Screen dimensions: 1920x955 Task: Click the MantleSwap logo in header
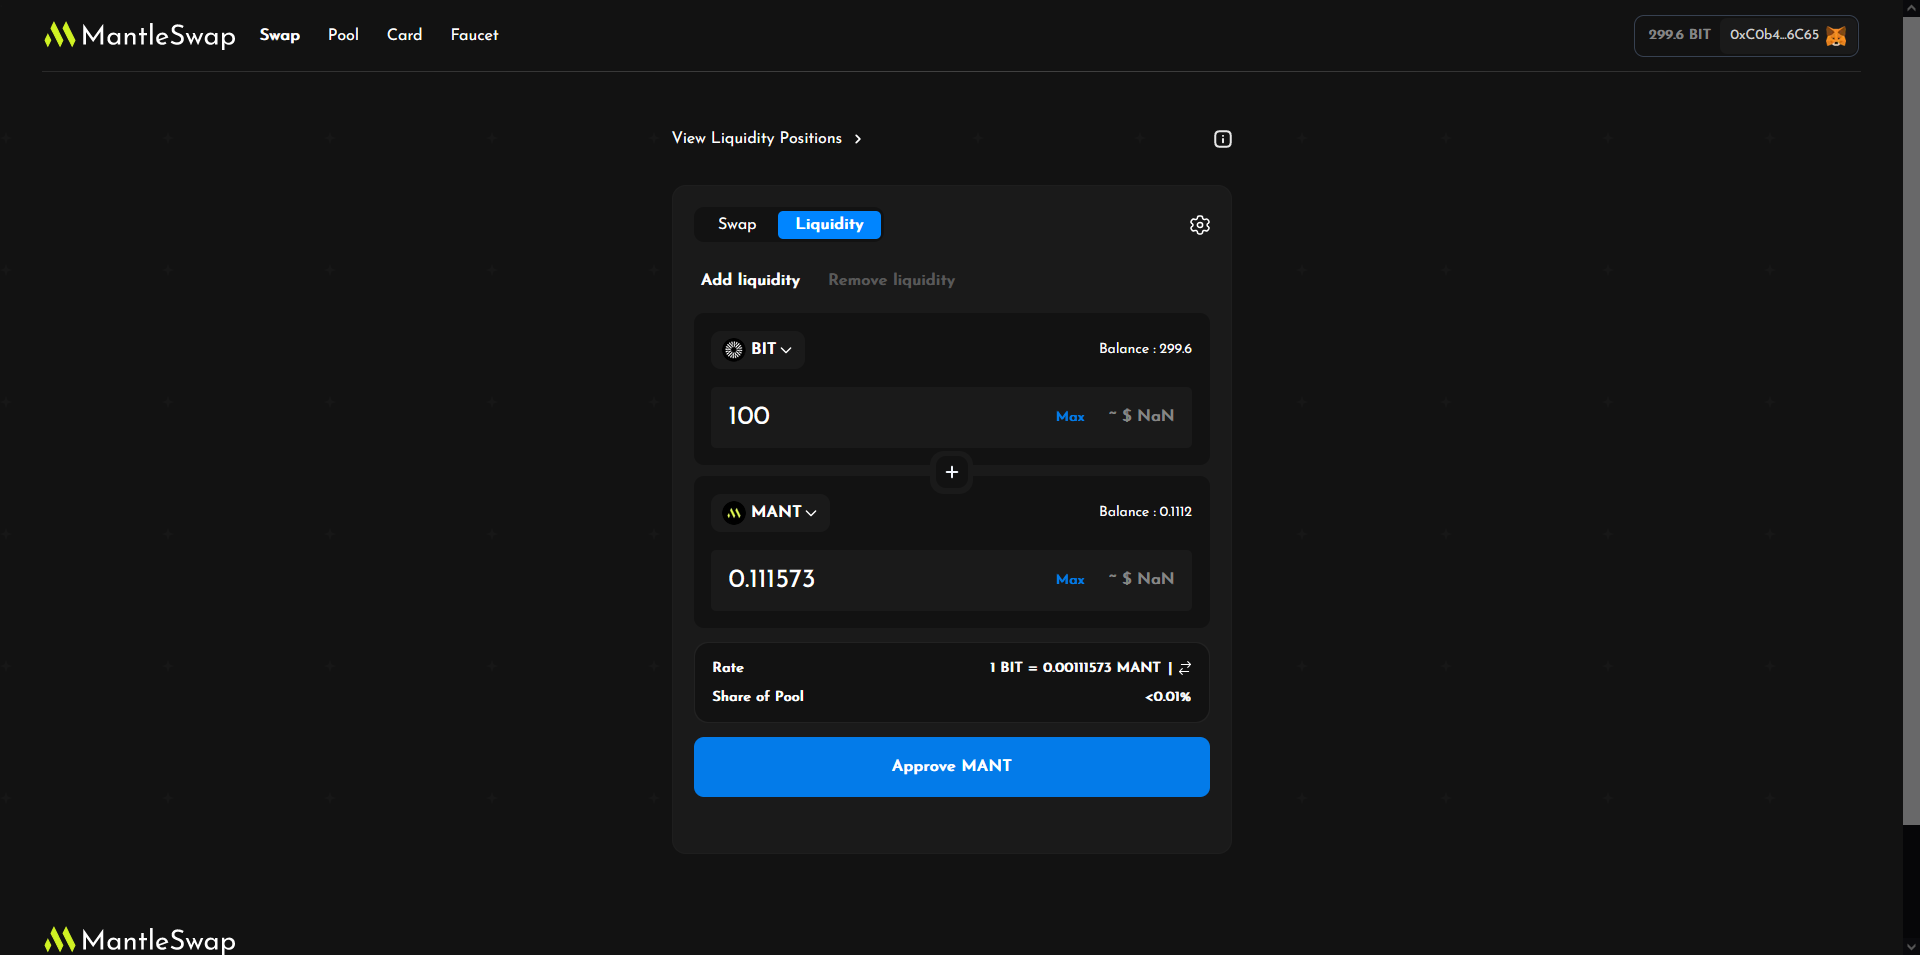pyautogui.click(x=140, y=36)
